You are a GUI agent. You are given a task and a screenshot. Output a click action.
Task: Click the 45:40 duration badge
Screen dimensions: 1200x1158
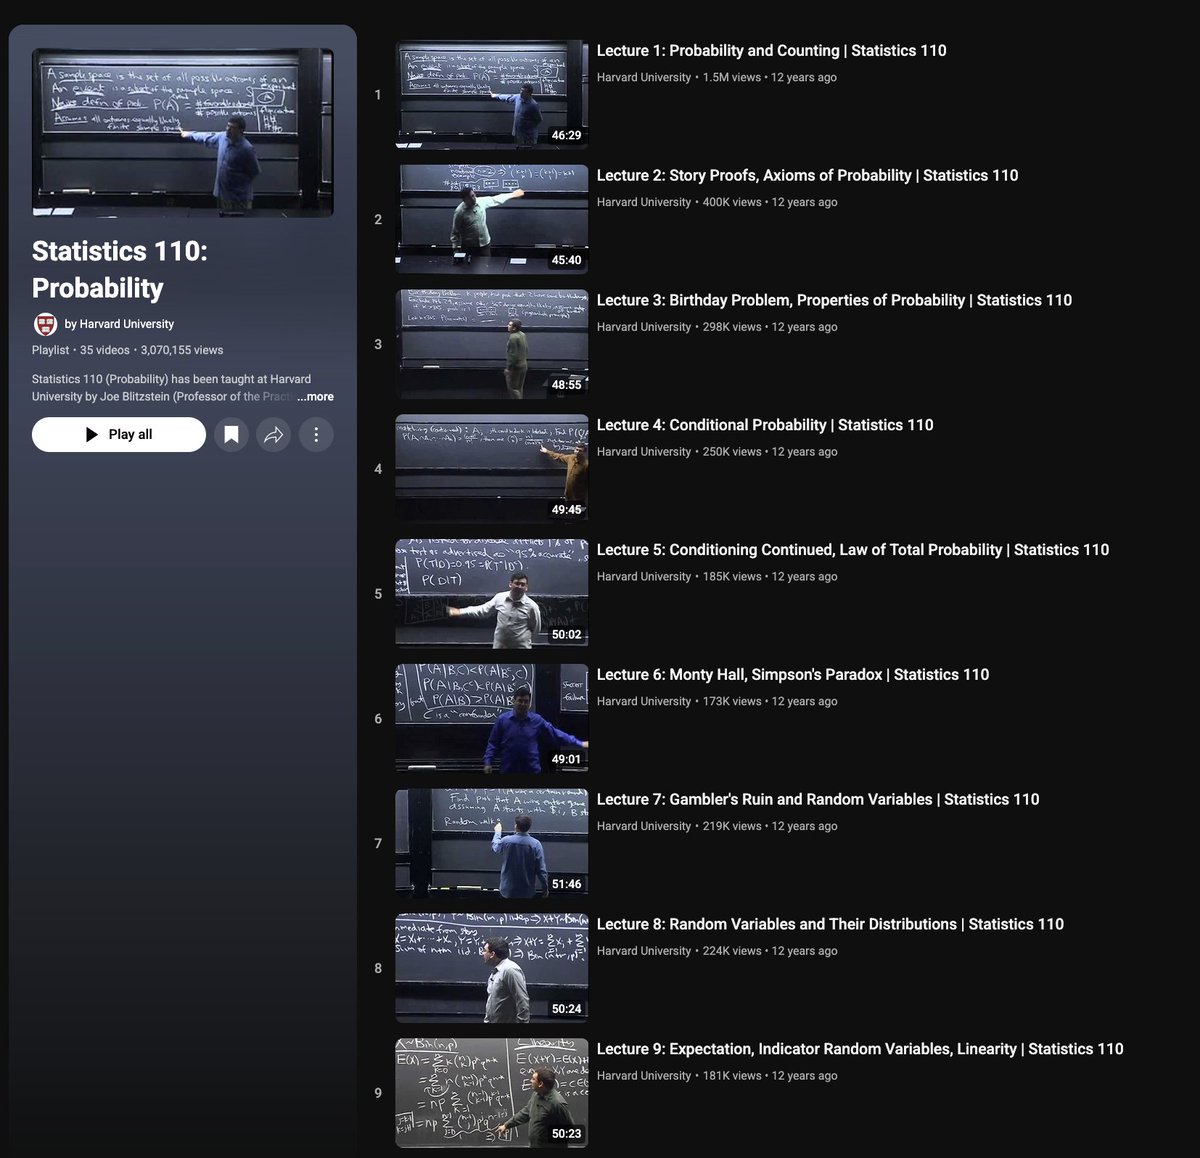pyautogui.click(x=566, y=260)
